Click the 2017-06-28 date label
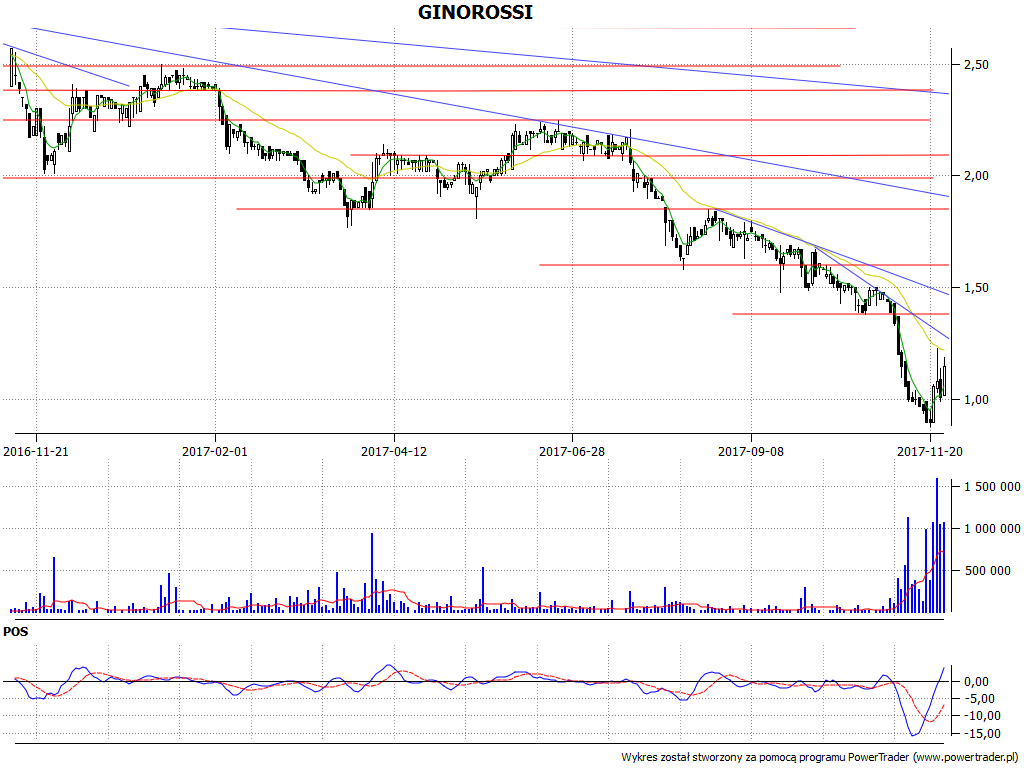Viewport: 1024px width, 768px height. [x=572, y=451]
